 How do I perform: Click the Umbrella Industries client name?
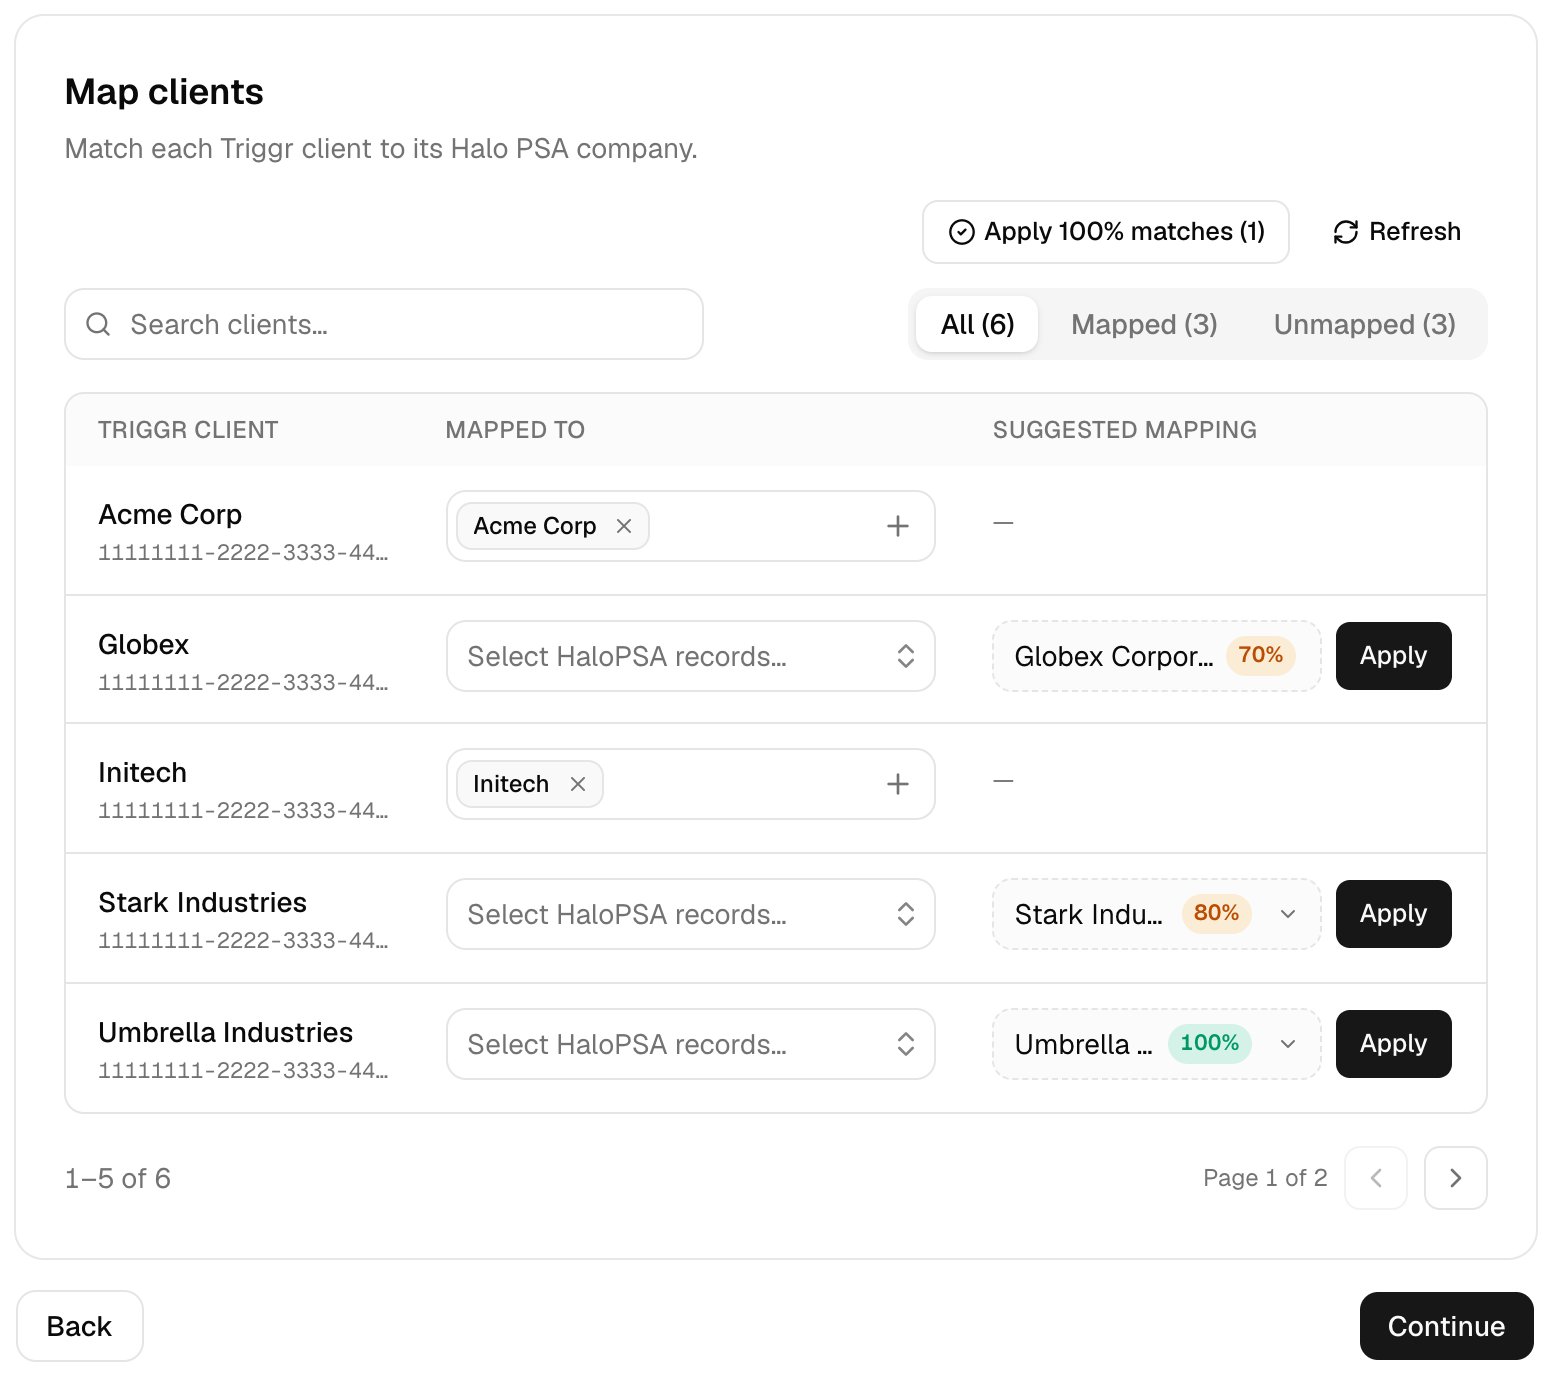pyautogui.click(x=225, y=1032)
